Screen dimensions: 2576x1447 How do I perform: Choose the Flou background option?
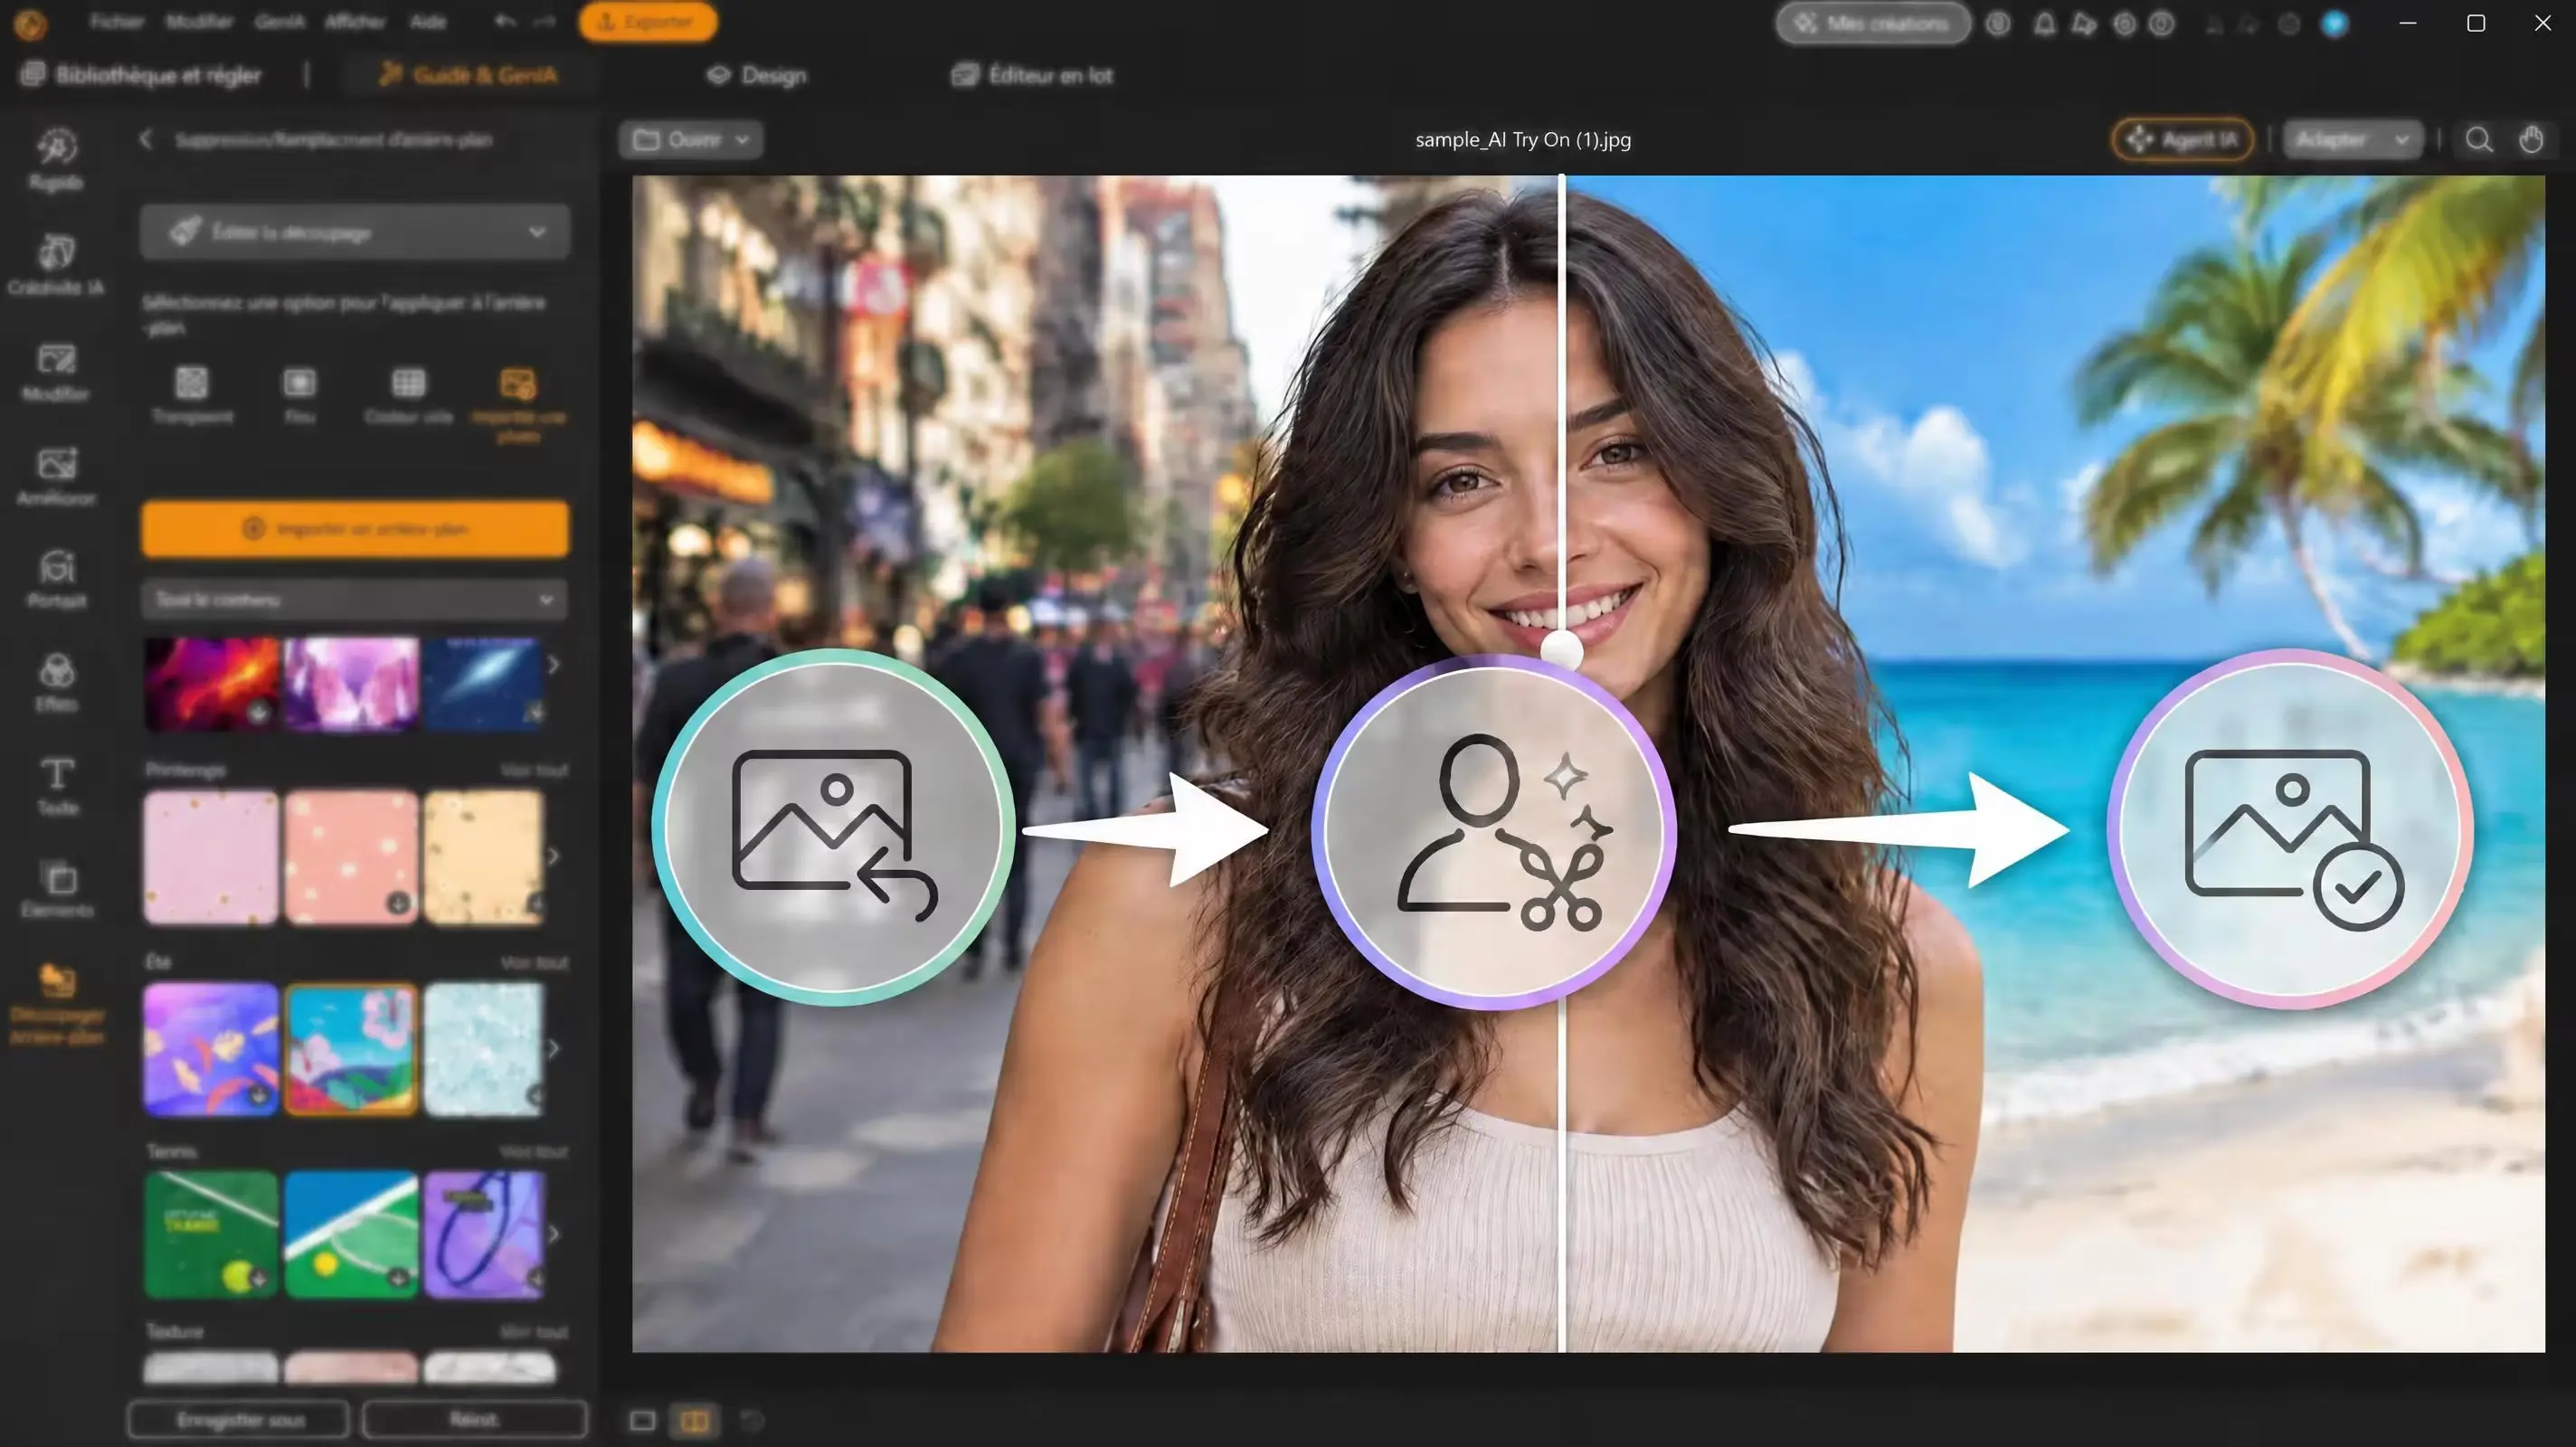click(299, 396)
